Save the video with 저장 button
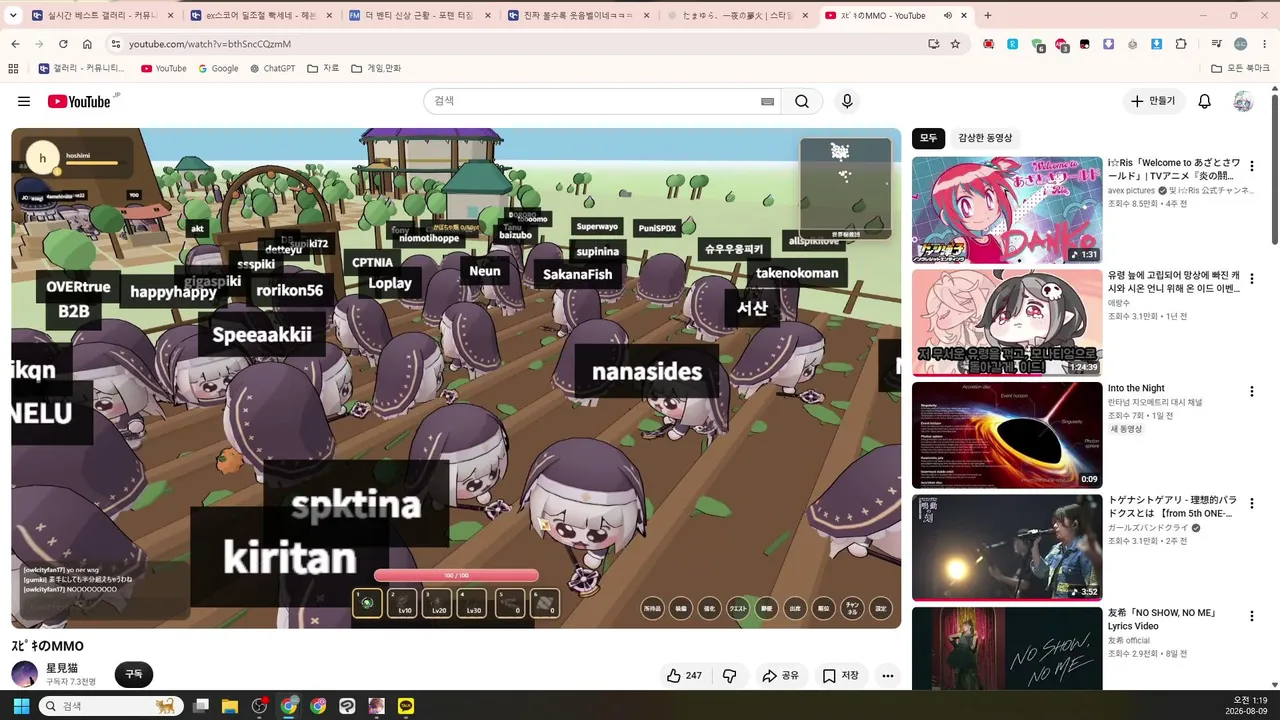 pyautogui.click(x=840, y=676)
